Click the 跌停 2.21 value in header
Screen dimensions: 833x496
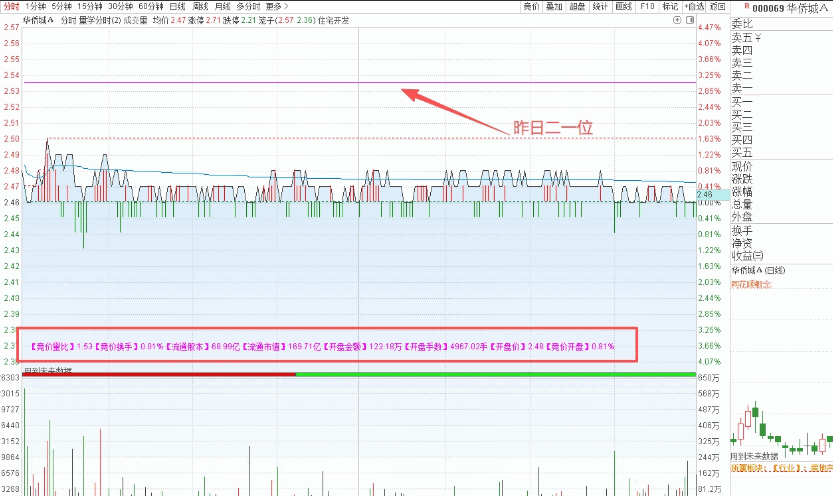(239, 20)
